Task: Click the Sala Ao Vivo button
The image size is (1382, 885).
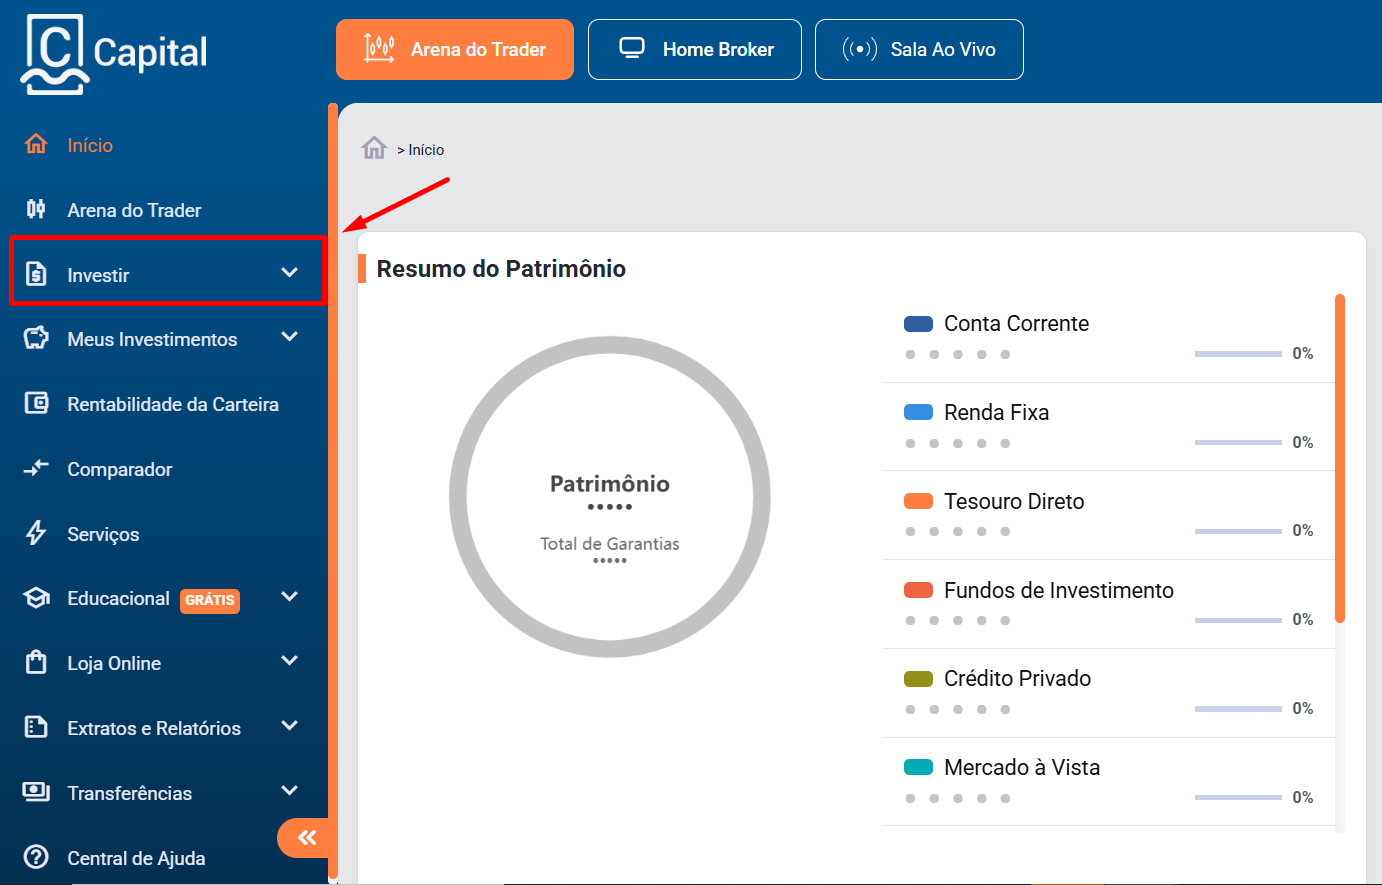Action: point(919,49)
